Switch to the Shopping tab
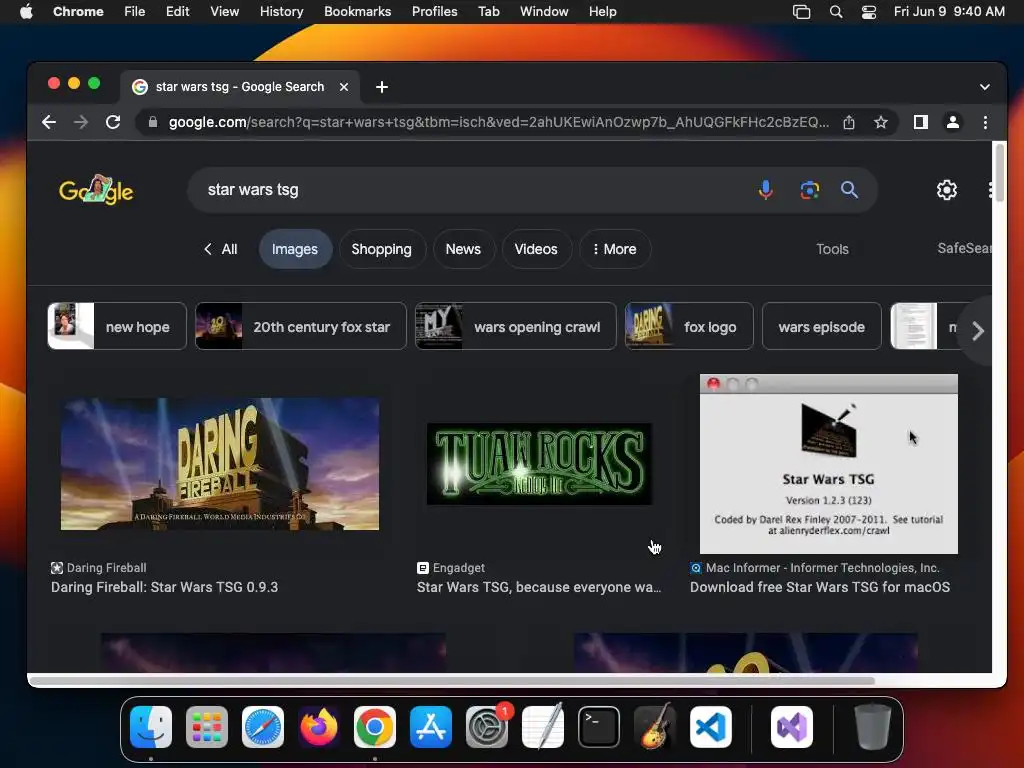The image size is (1024, 768). tap(382, 249)
